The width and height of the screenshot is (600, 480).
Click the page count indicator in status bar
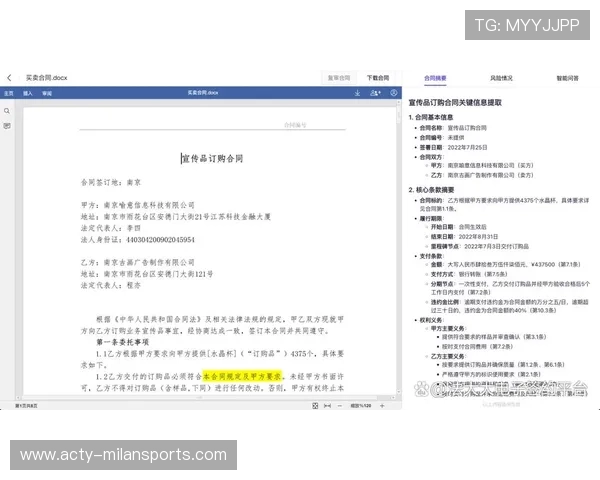[x=24, y=406]
